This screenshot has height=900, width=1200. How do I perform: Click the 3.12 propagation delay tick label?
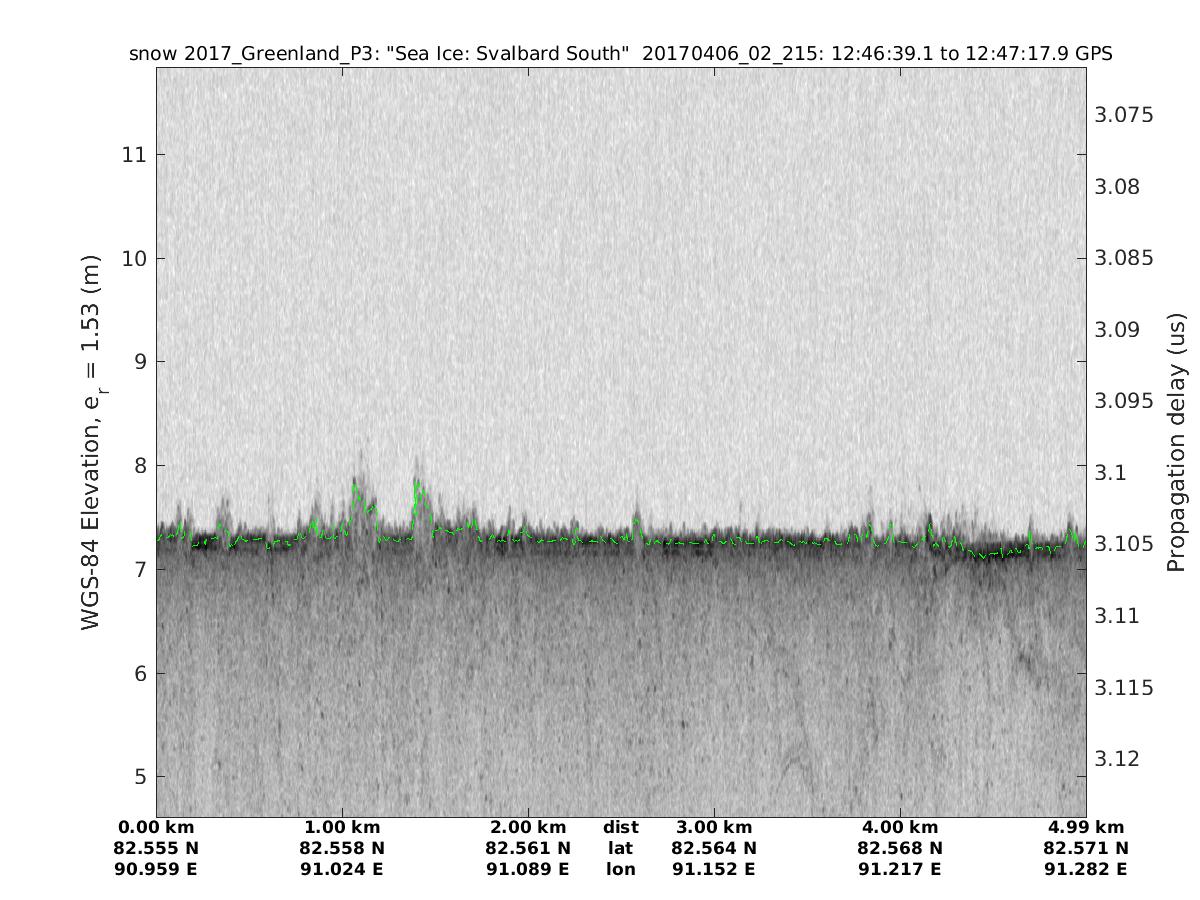coord(1119,759)
